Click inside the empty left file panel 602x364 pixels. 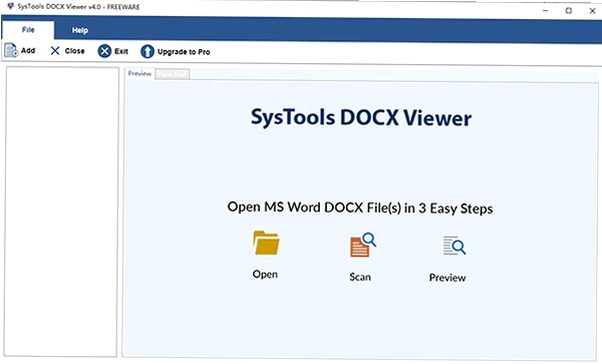[x=61, y=212]
